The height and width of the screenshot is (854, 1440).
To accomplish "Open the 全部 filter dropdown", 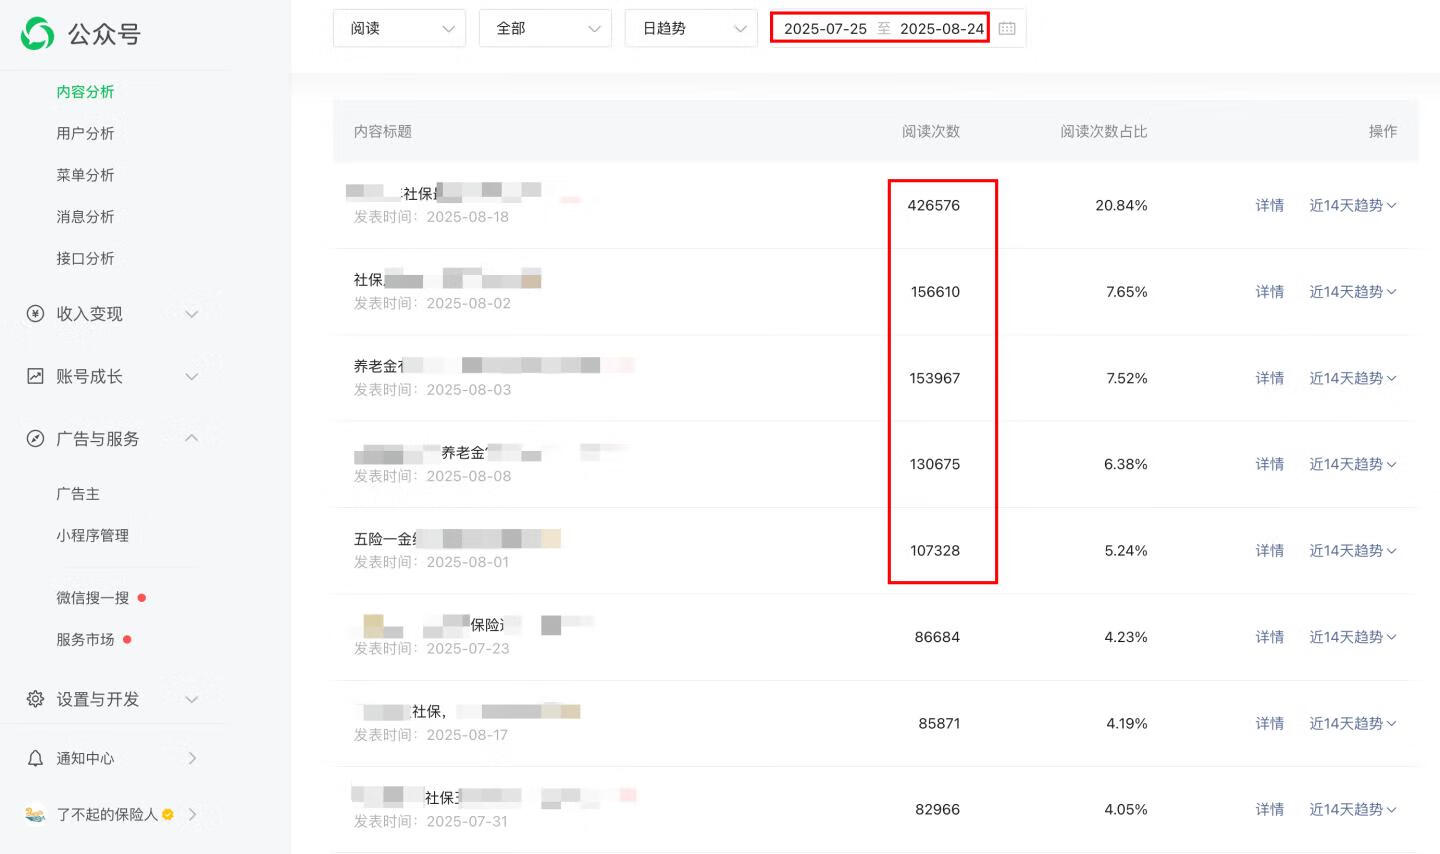I will pyautogui.click(x=545, y=28).
